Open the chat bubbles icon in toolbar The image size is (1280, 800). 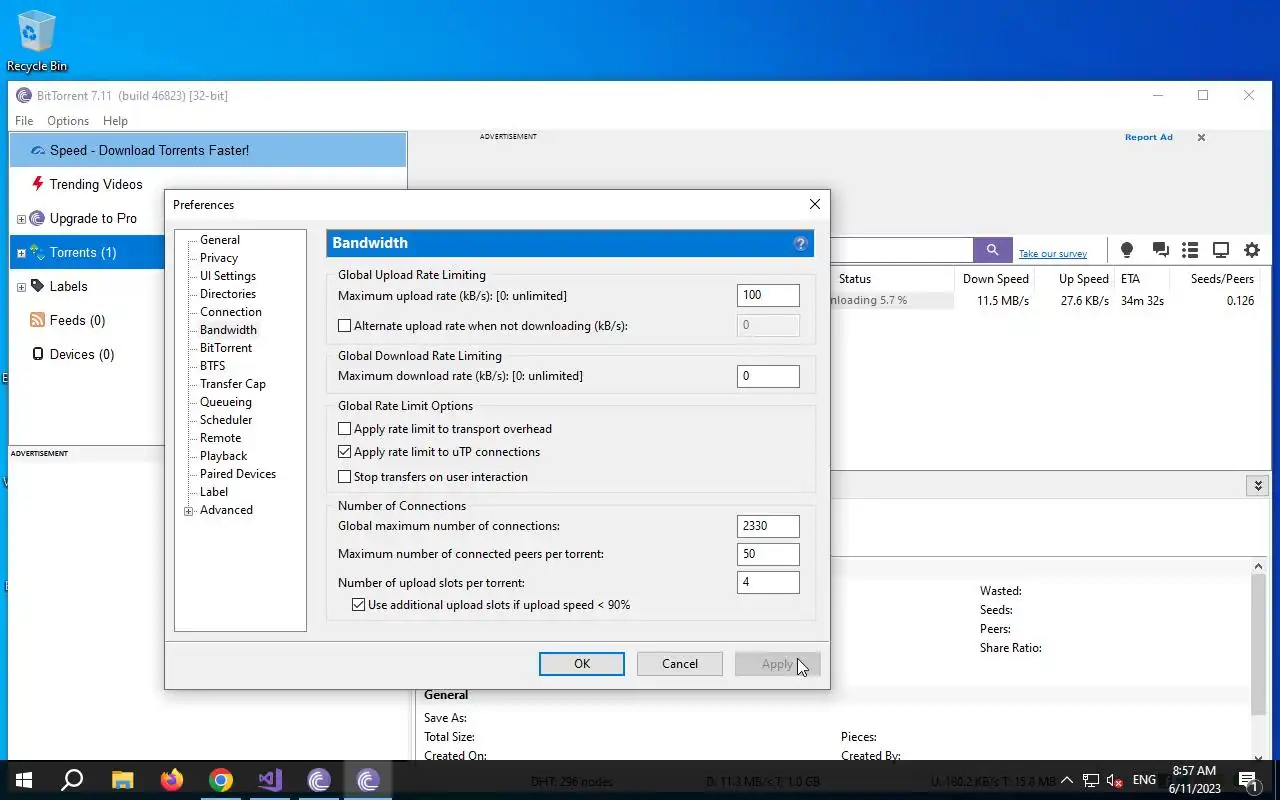(1160, 250)
